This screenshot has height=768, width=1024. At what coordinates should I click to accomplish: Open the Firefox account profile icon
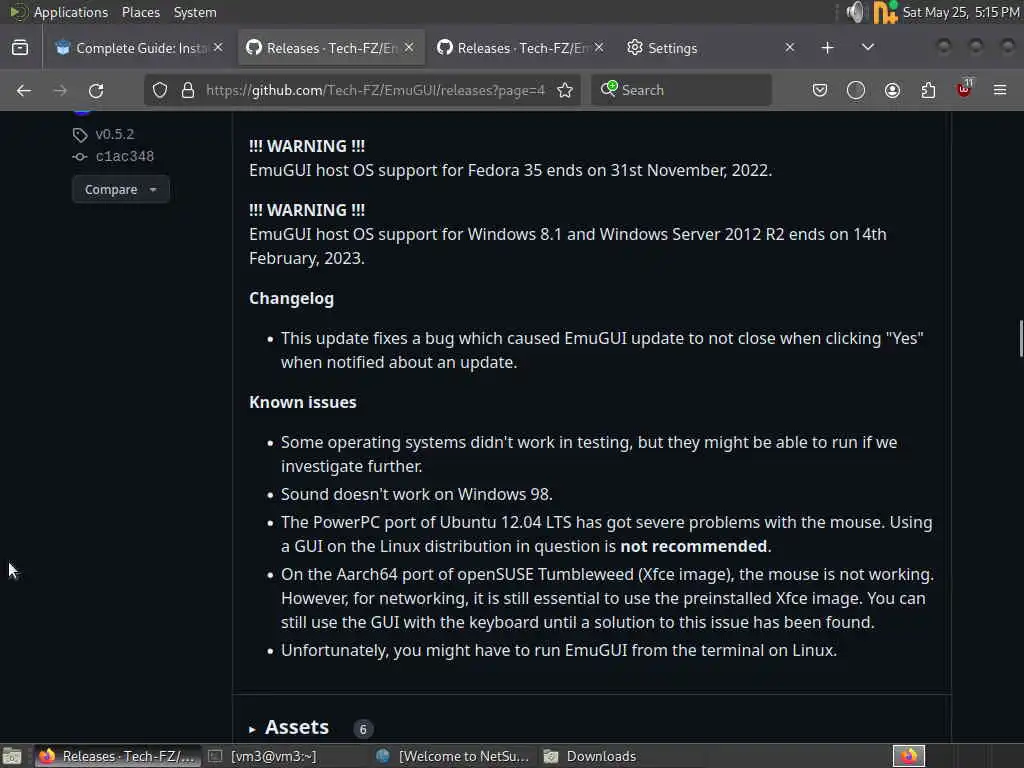892,90
